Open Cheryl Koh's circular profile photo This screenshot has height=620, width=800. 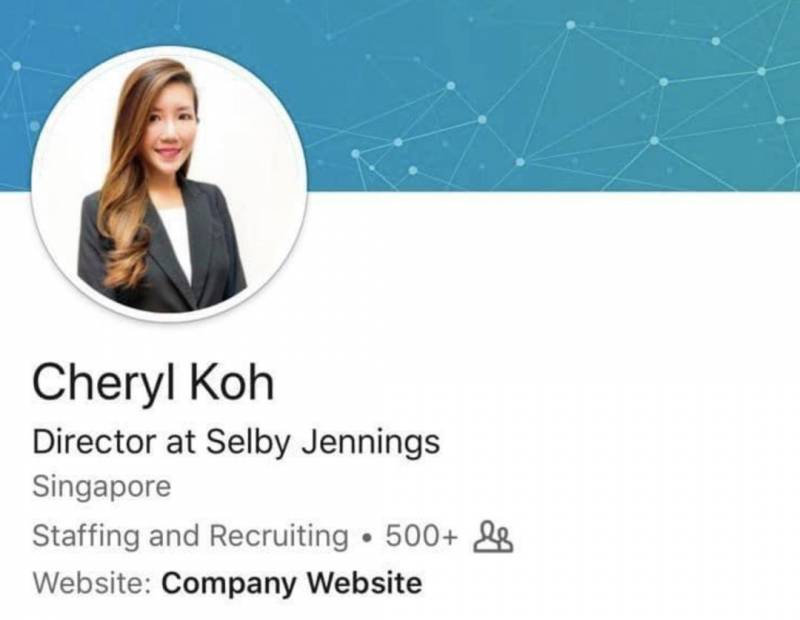tap(169, 184)
